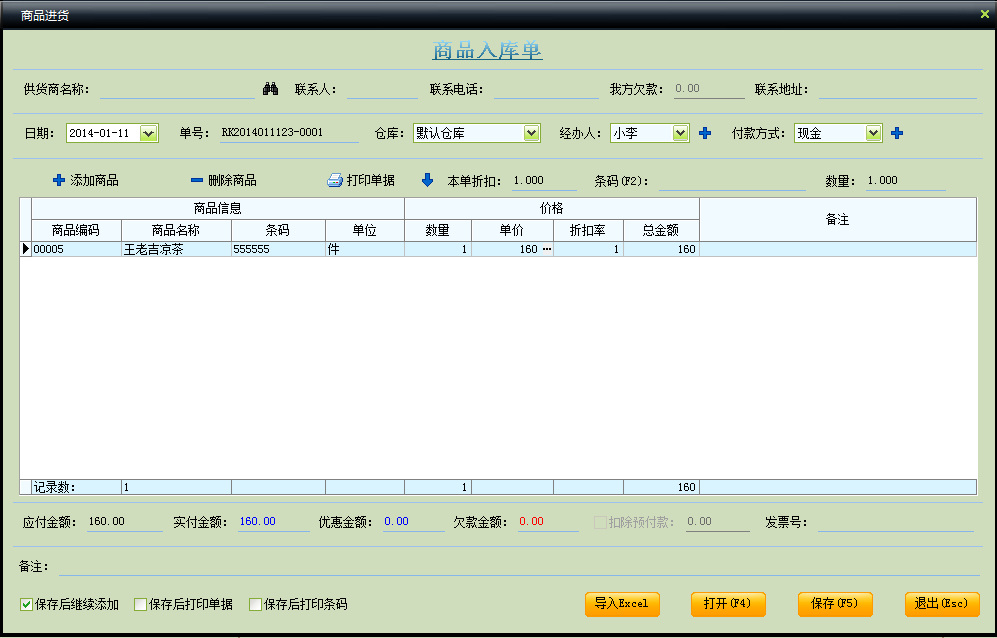The height and width of the screenshot is (638, 997).
Task: Enable 保存后打印单据 checkbox
Action: (x=141, y=604)
